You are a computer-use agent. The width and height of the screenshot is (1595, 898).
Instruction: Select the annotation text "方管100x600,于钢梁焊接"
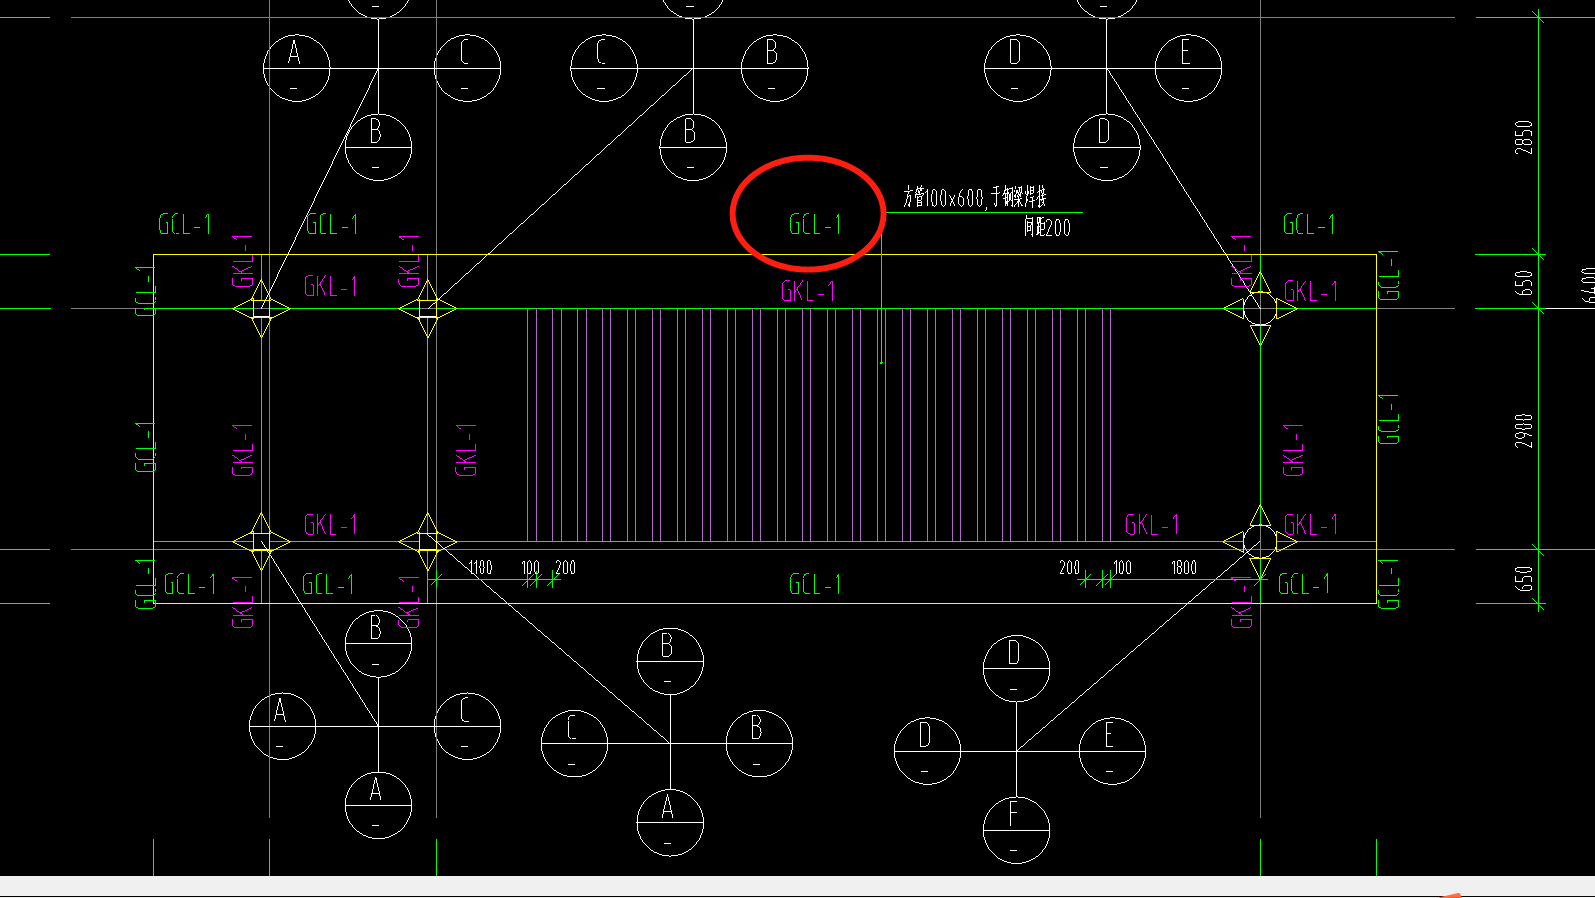tap(975, 197)
